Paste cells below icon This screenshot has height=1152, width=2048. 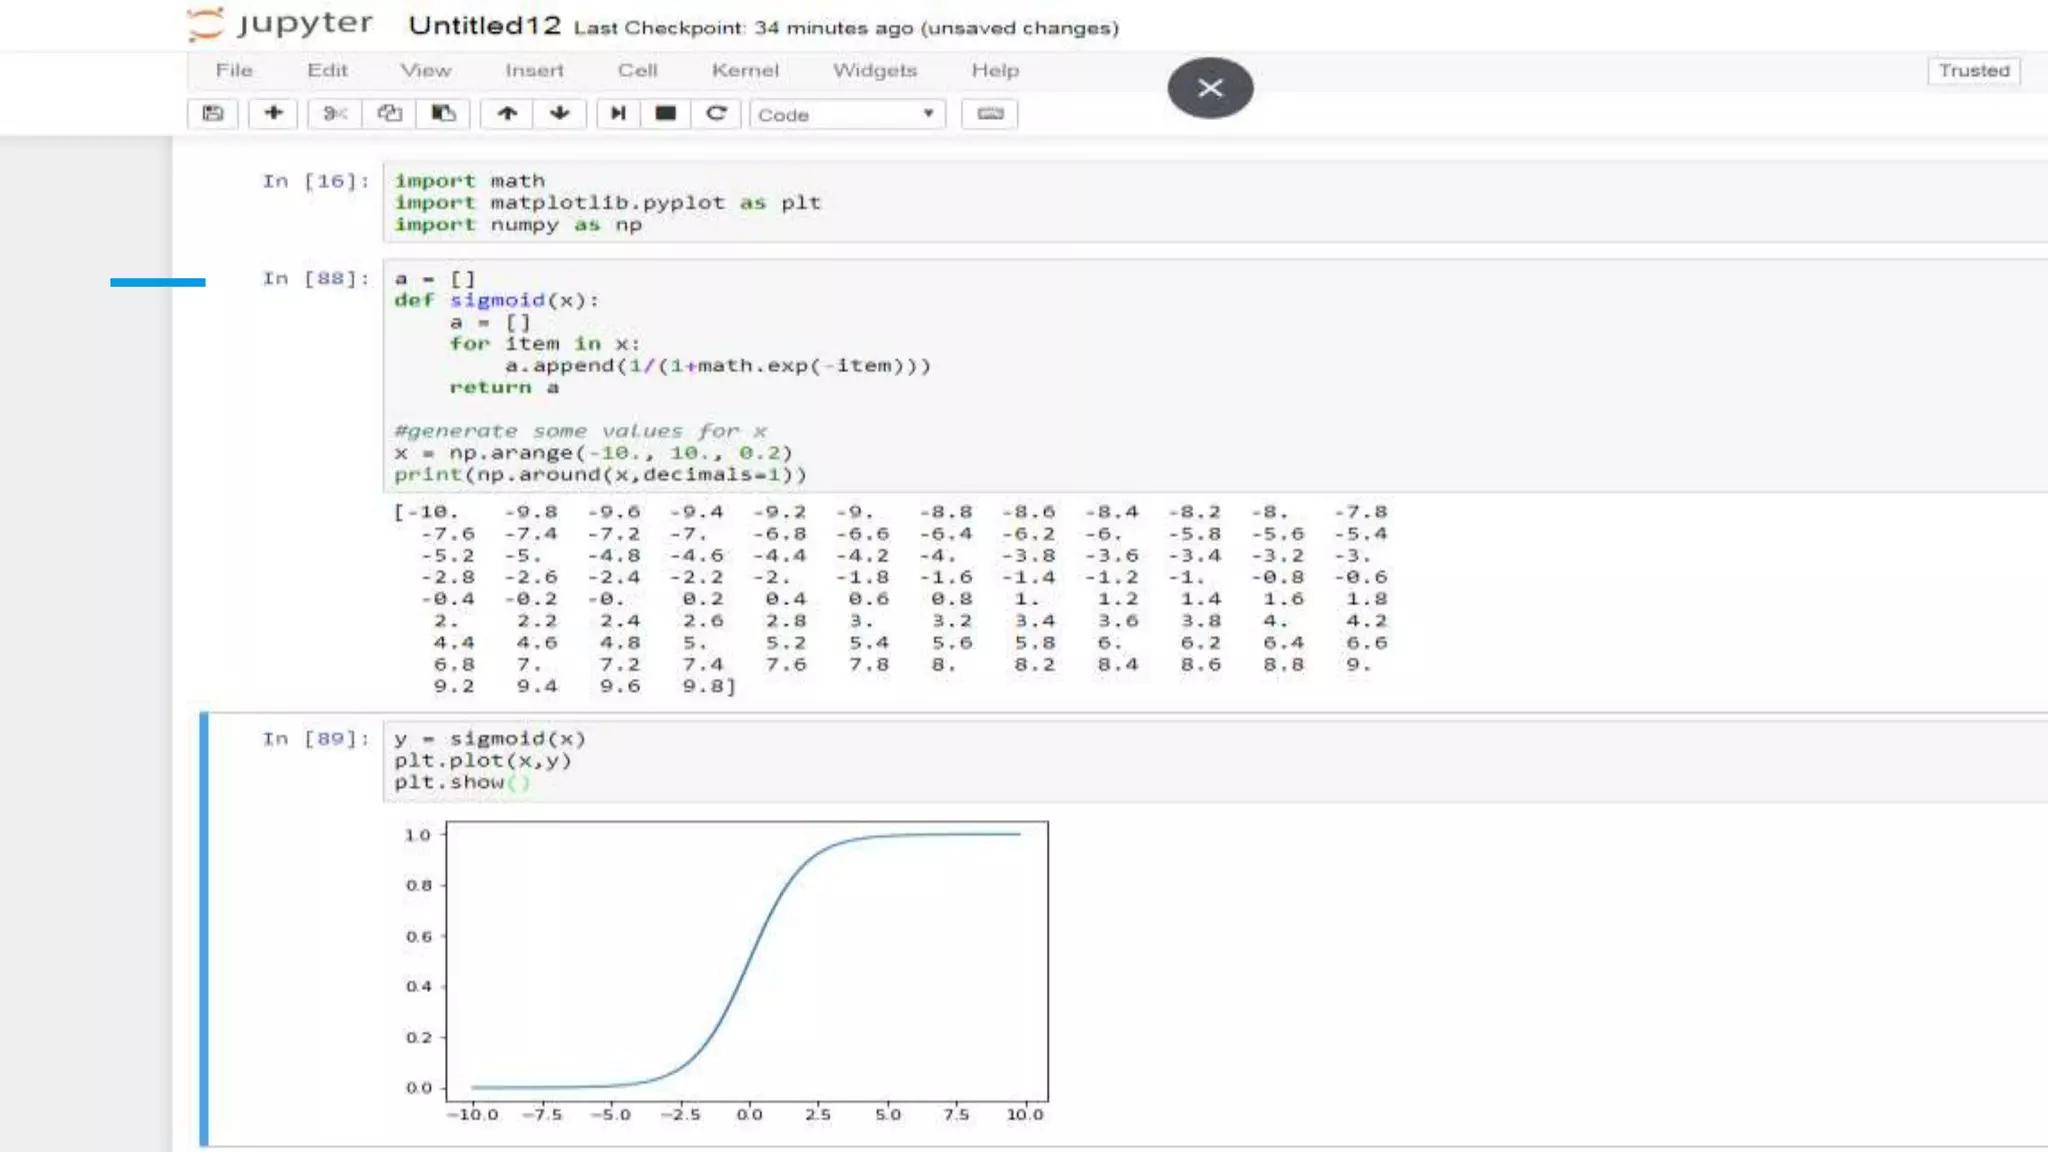click(x=443, y=114)
